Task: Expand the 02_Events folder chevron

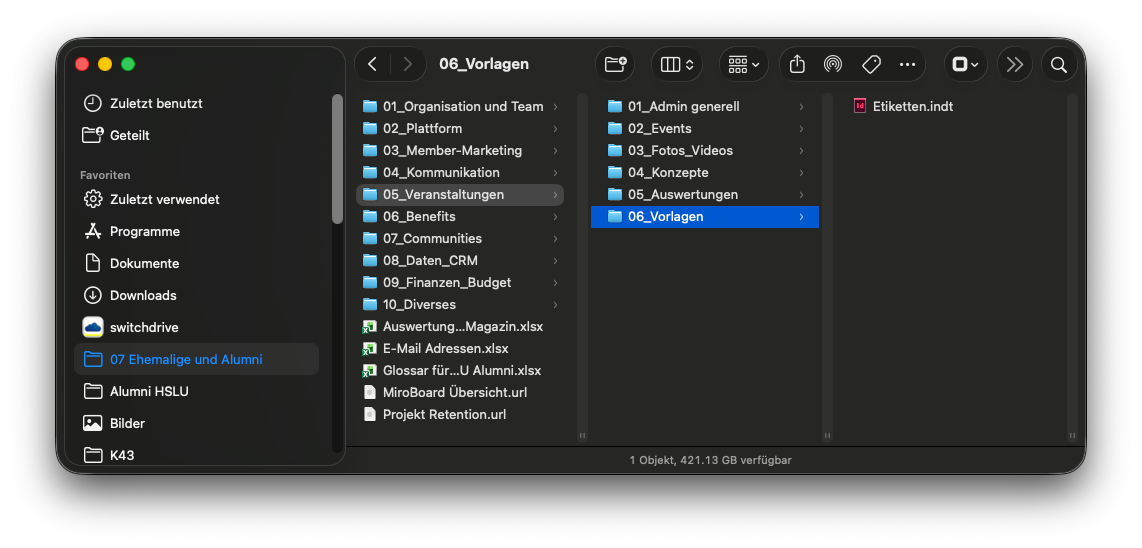Action: coord(801,129)
